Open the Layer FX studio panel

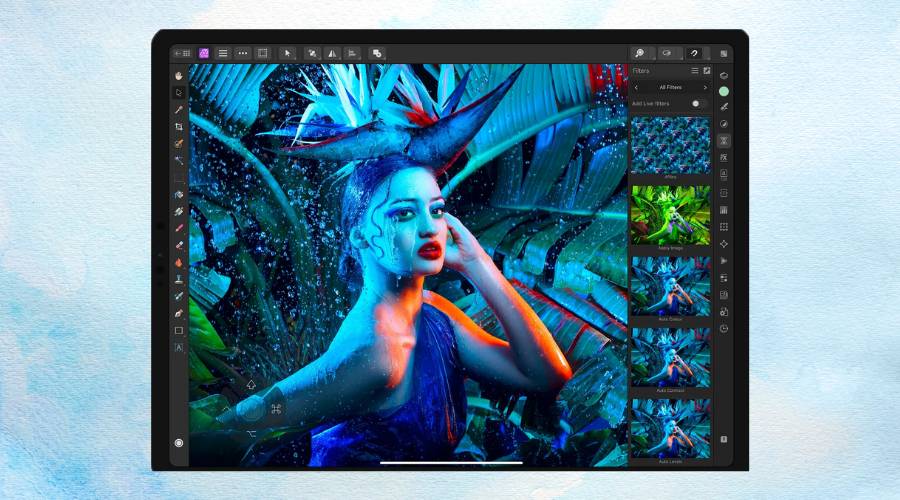pos(724,158)
